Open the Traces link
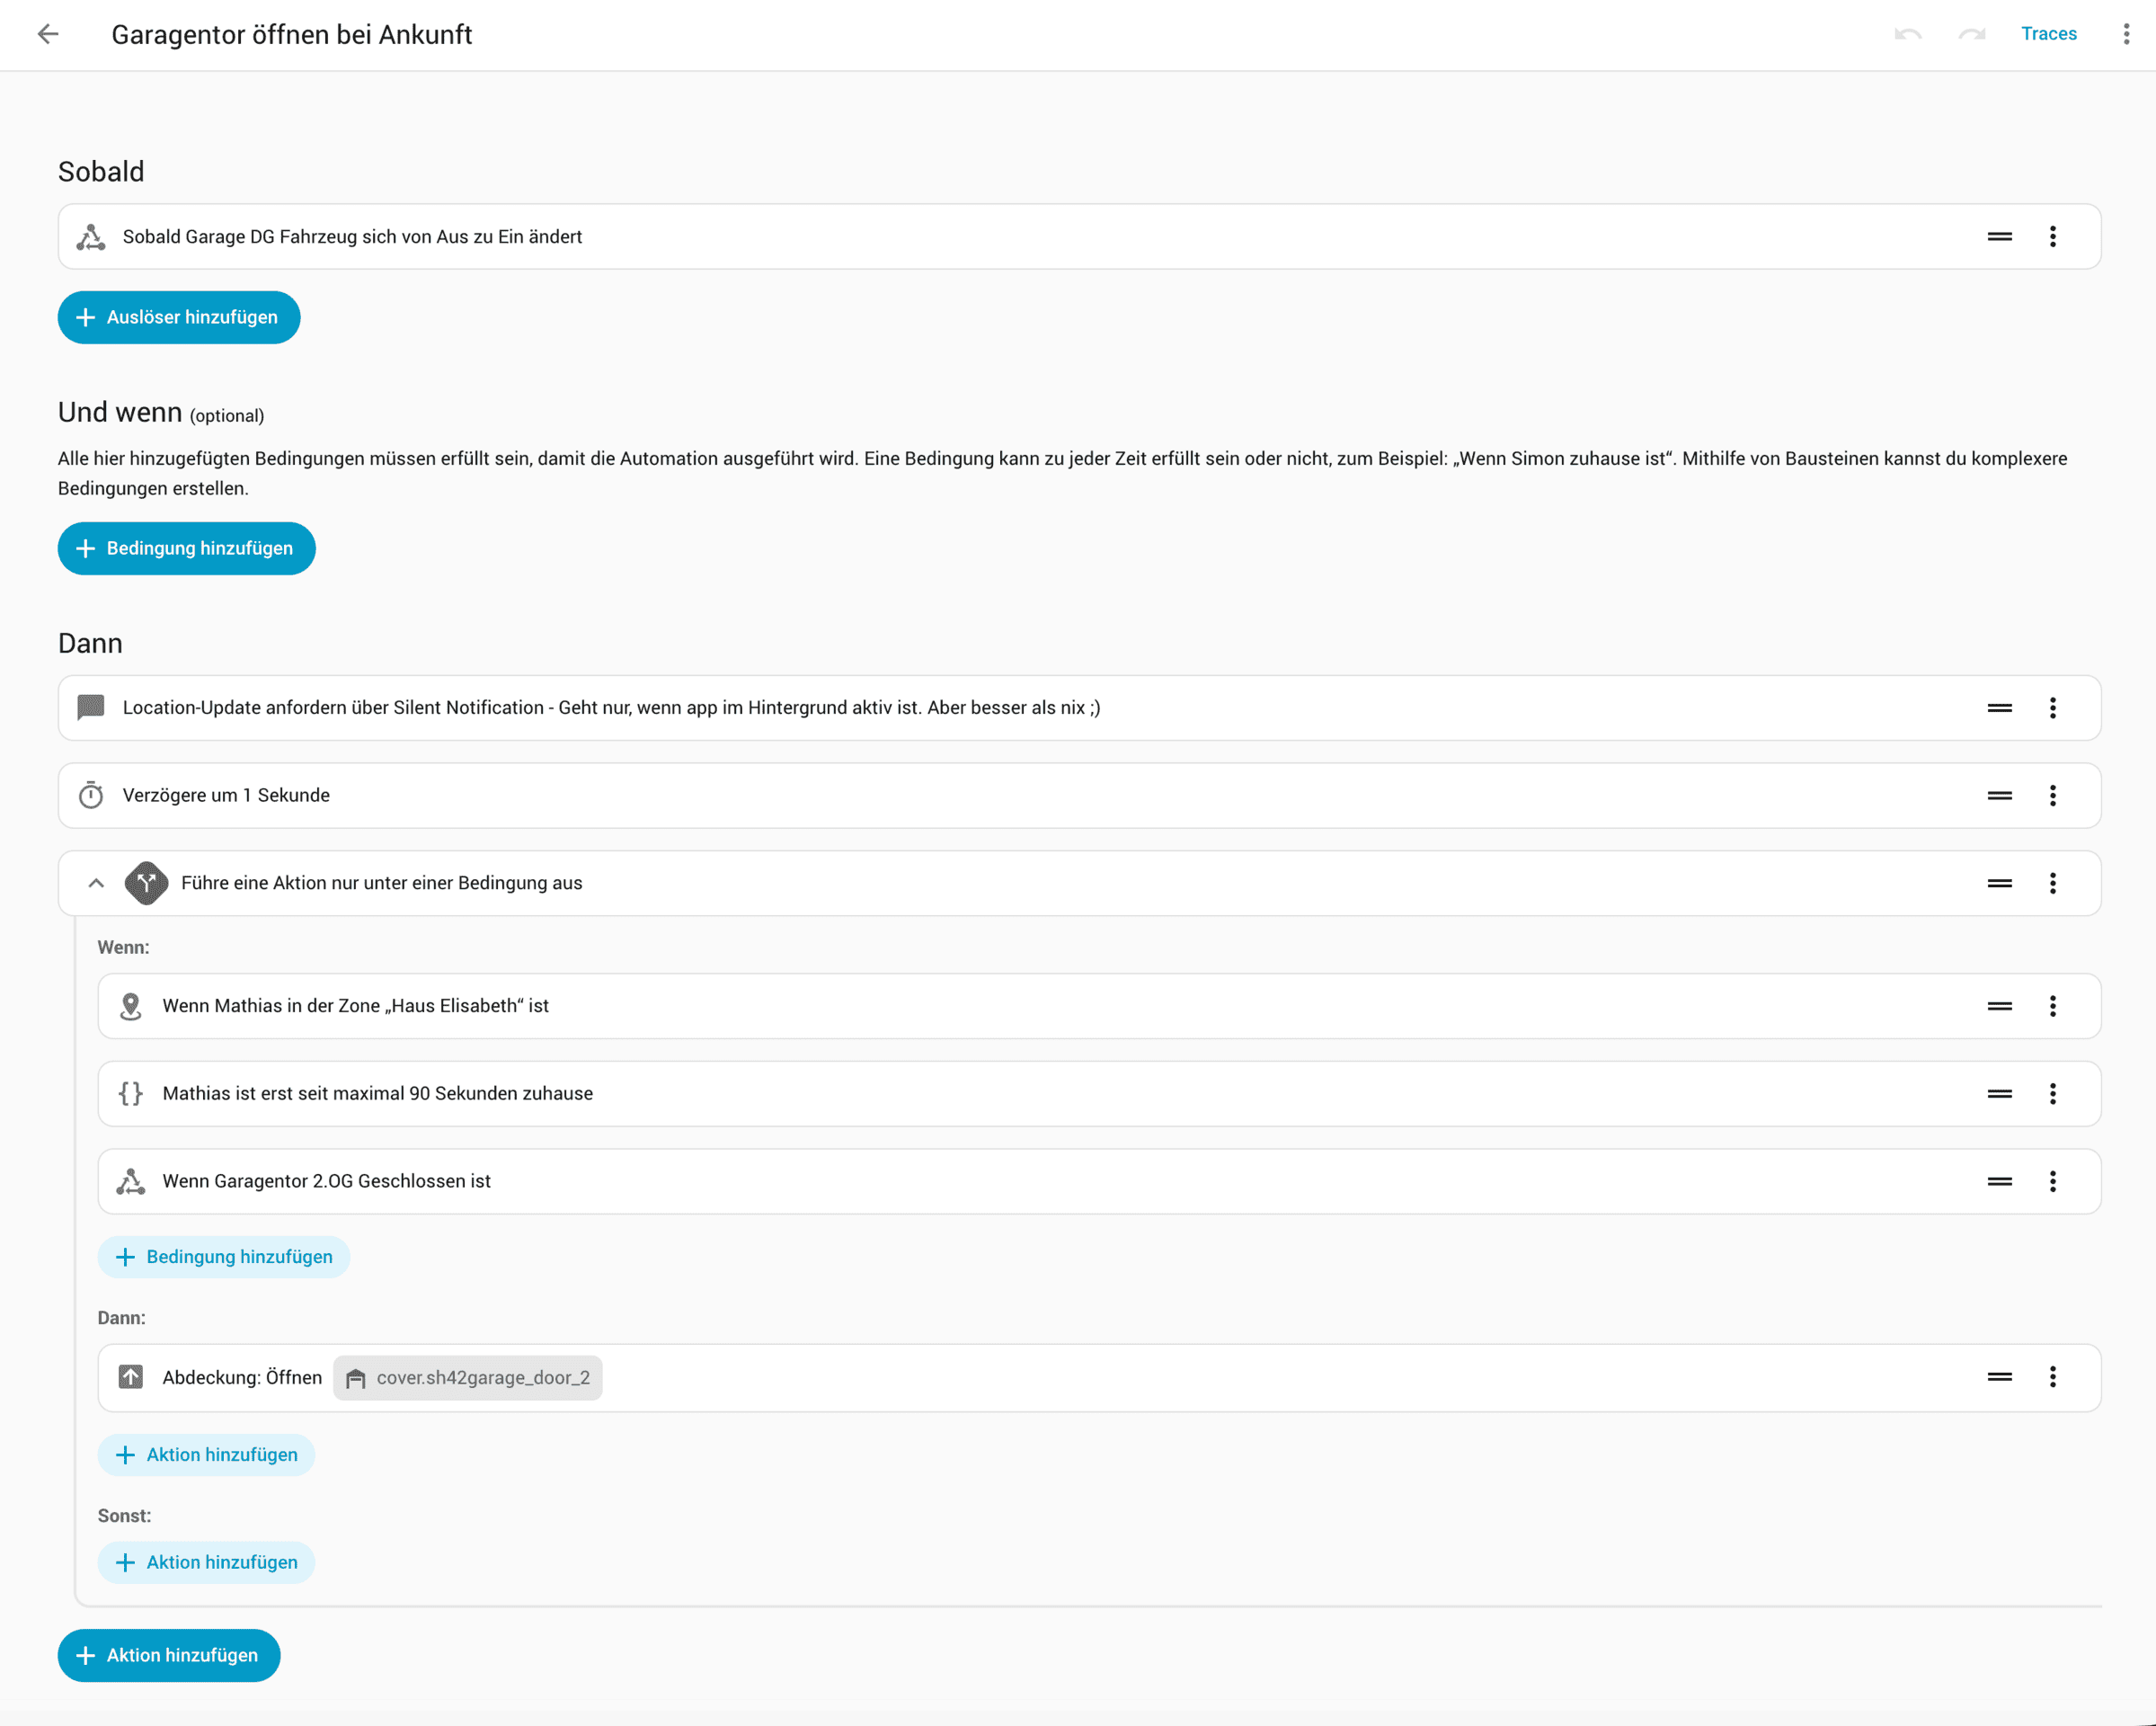Image resolution: width=2156 pixels, height=1726 pixels. click(x=2048, y=34)
